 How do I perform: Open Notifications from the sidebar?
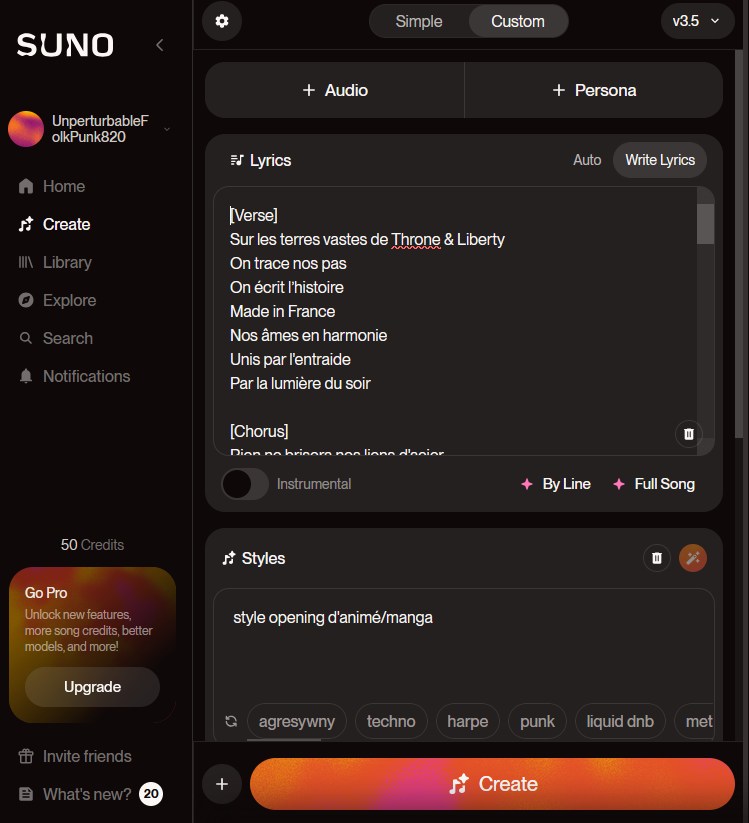point(86,376)
